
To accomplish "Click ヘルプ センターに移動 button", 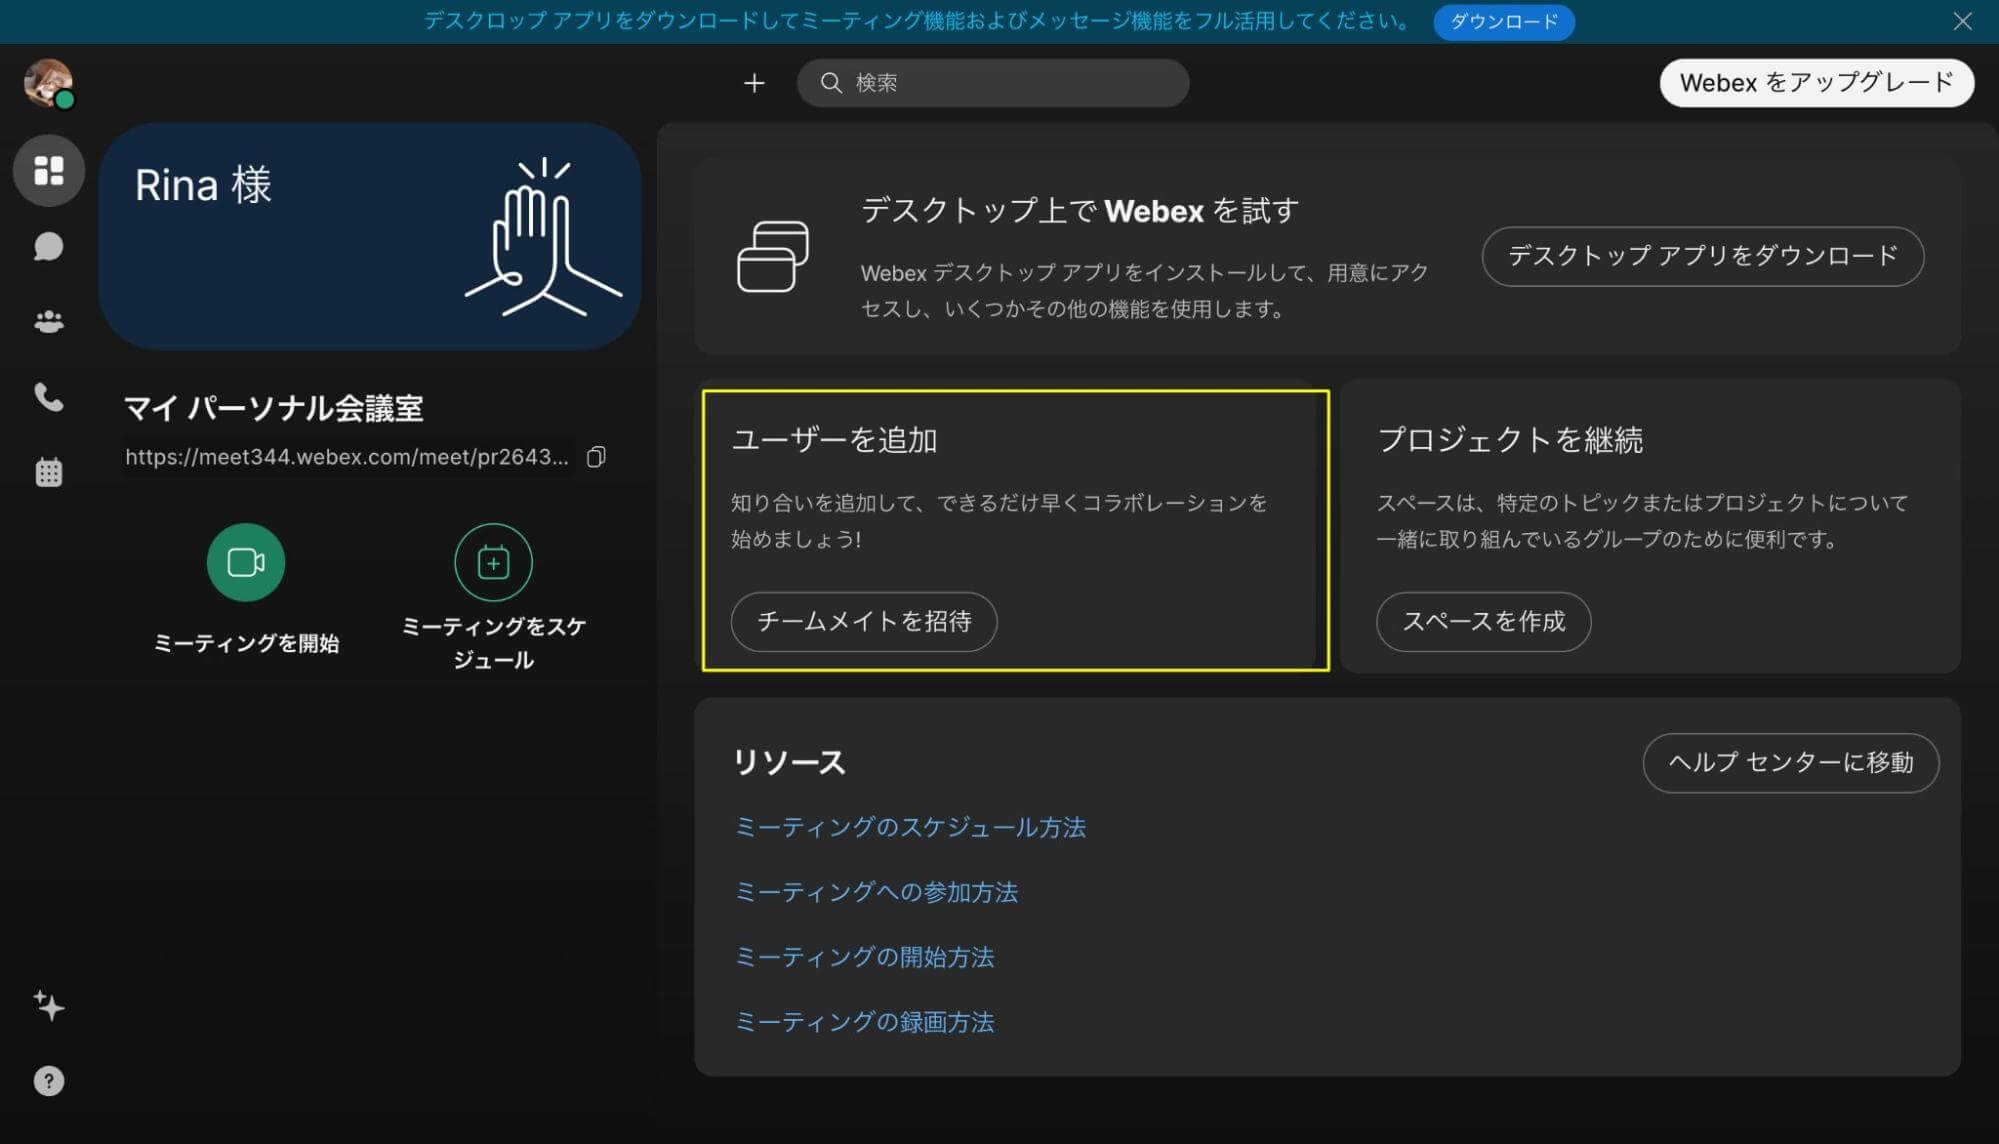I will tap(1790, 763).
